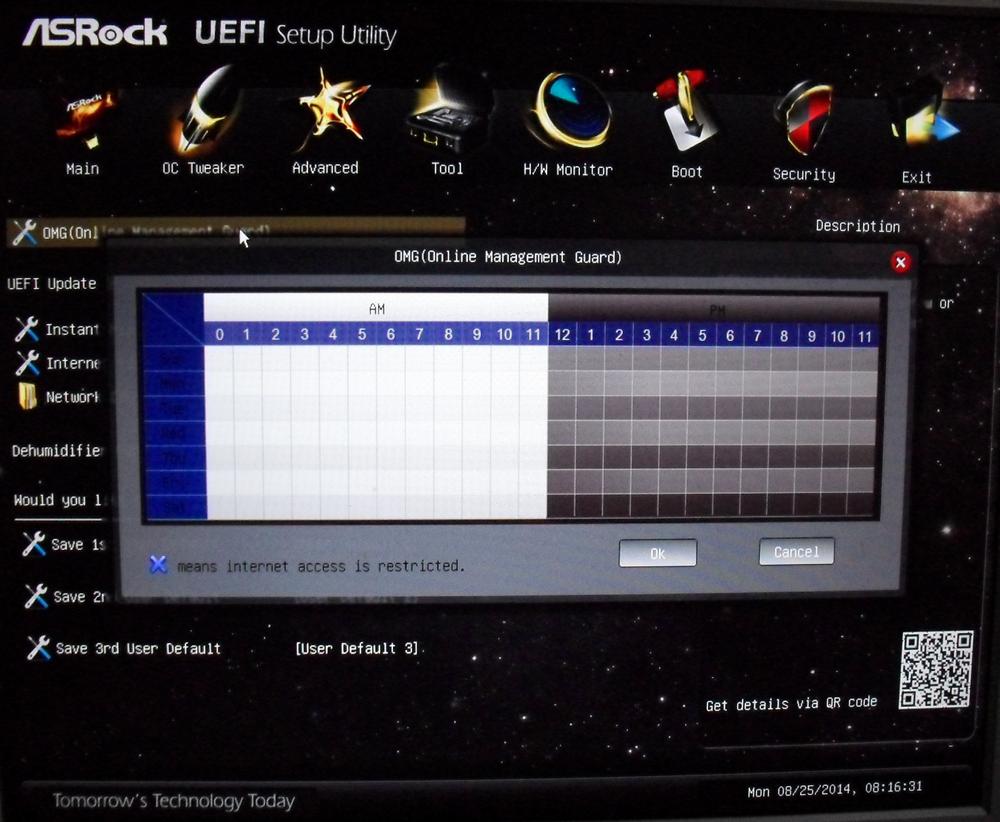Open the Network Configuration folder icon
The image size is (1000, 822).
(27, 396)
